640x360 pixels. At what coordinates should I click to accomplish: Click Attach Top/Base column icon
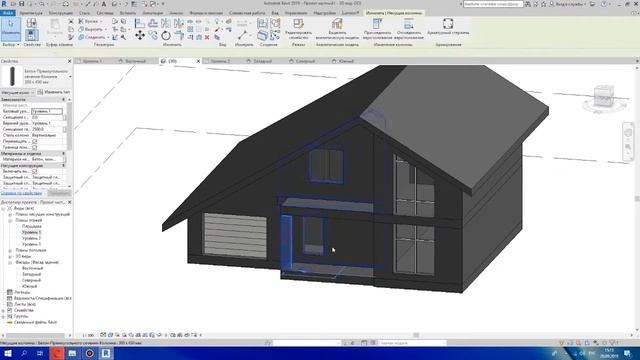[377, 24]
